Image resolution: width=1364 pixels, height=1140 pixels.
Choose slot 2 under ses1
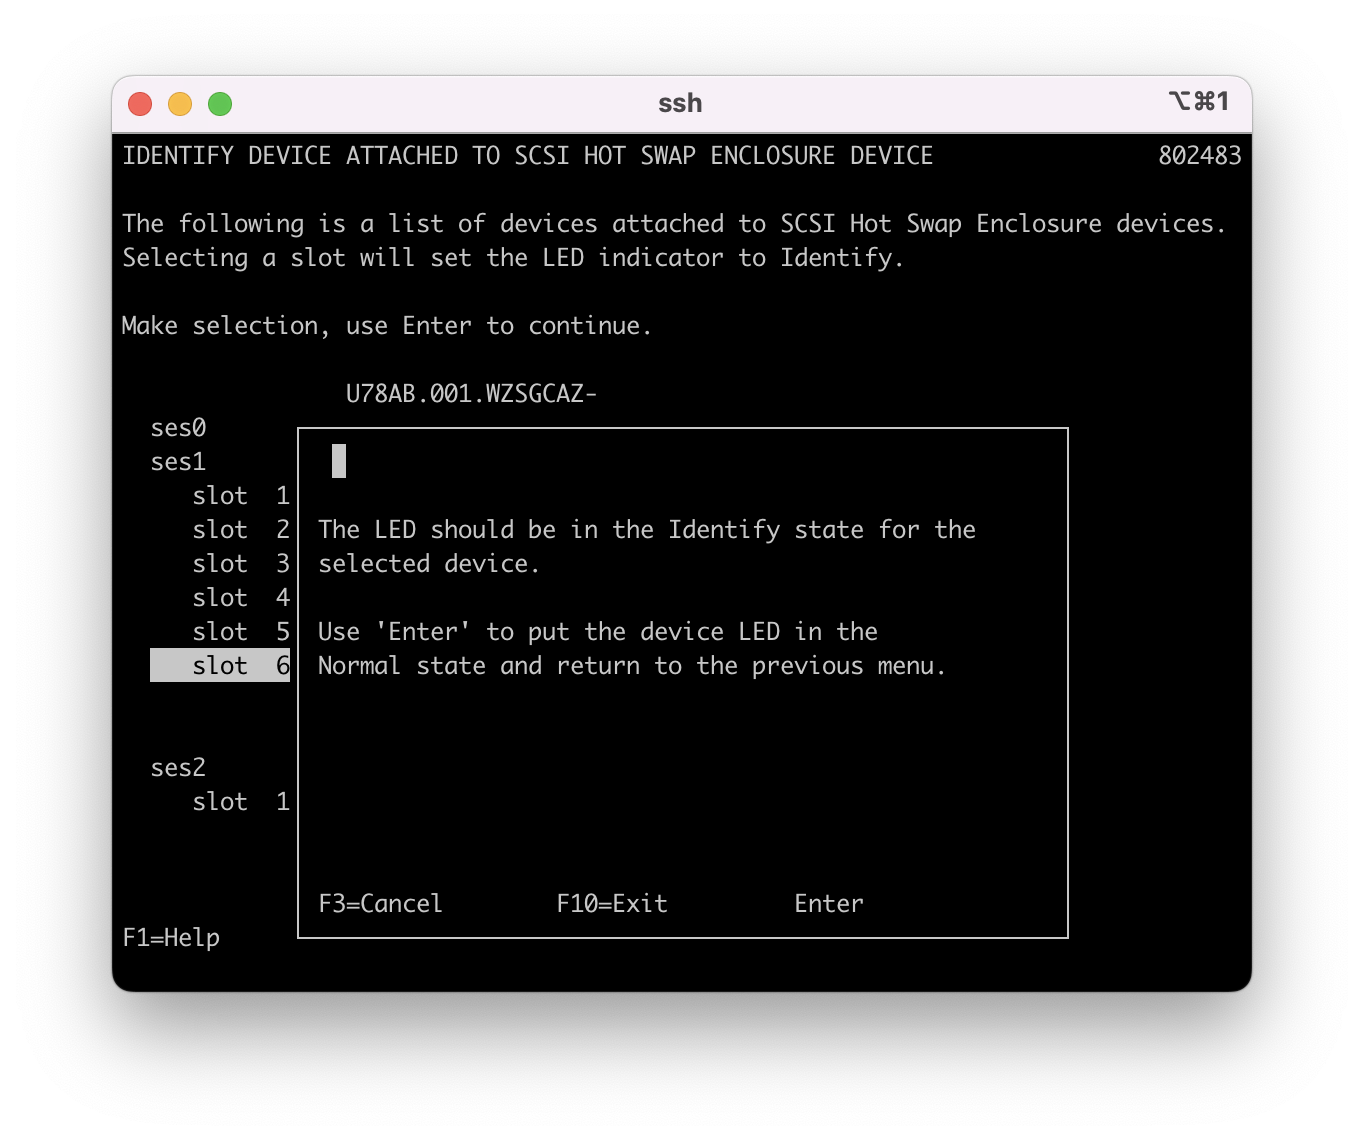241,530
